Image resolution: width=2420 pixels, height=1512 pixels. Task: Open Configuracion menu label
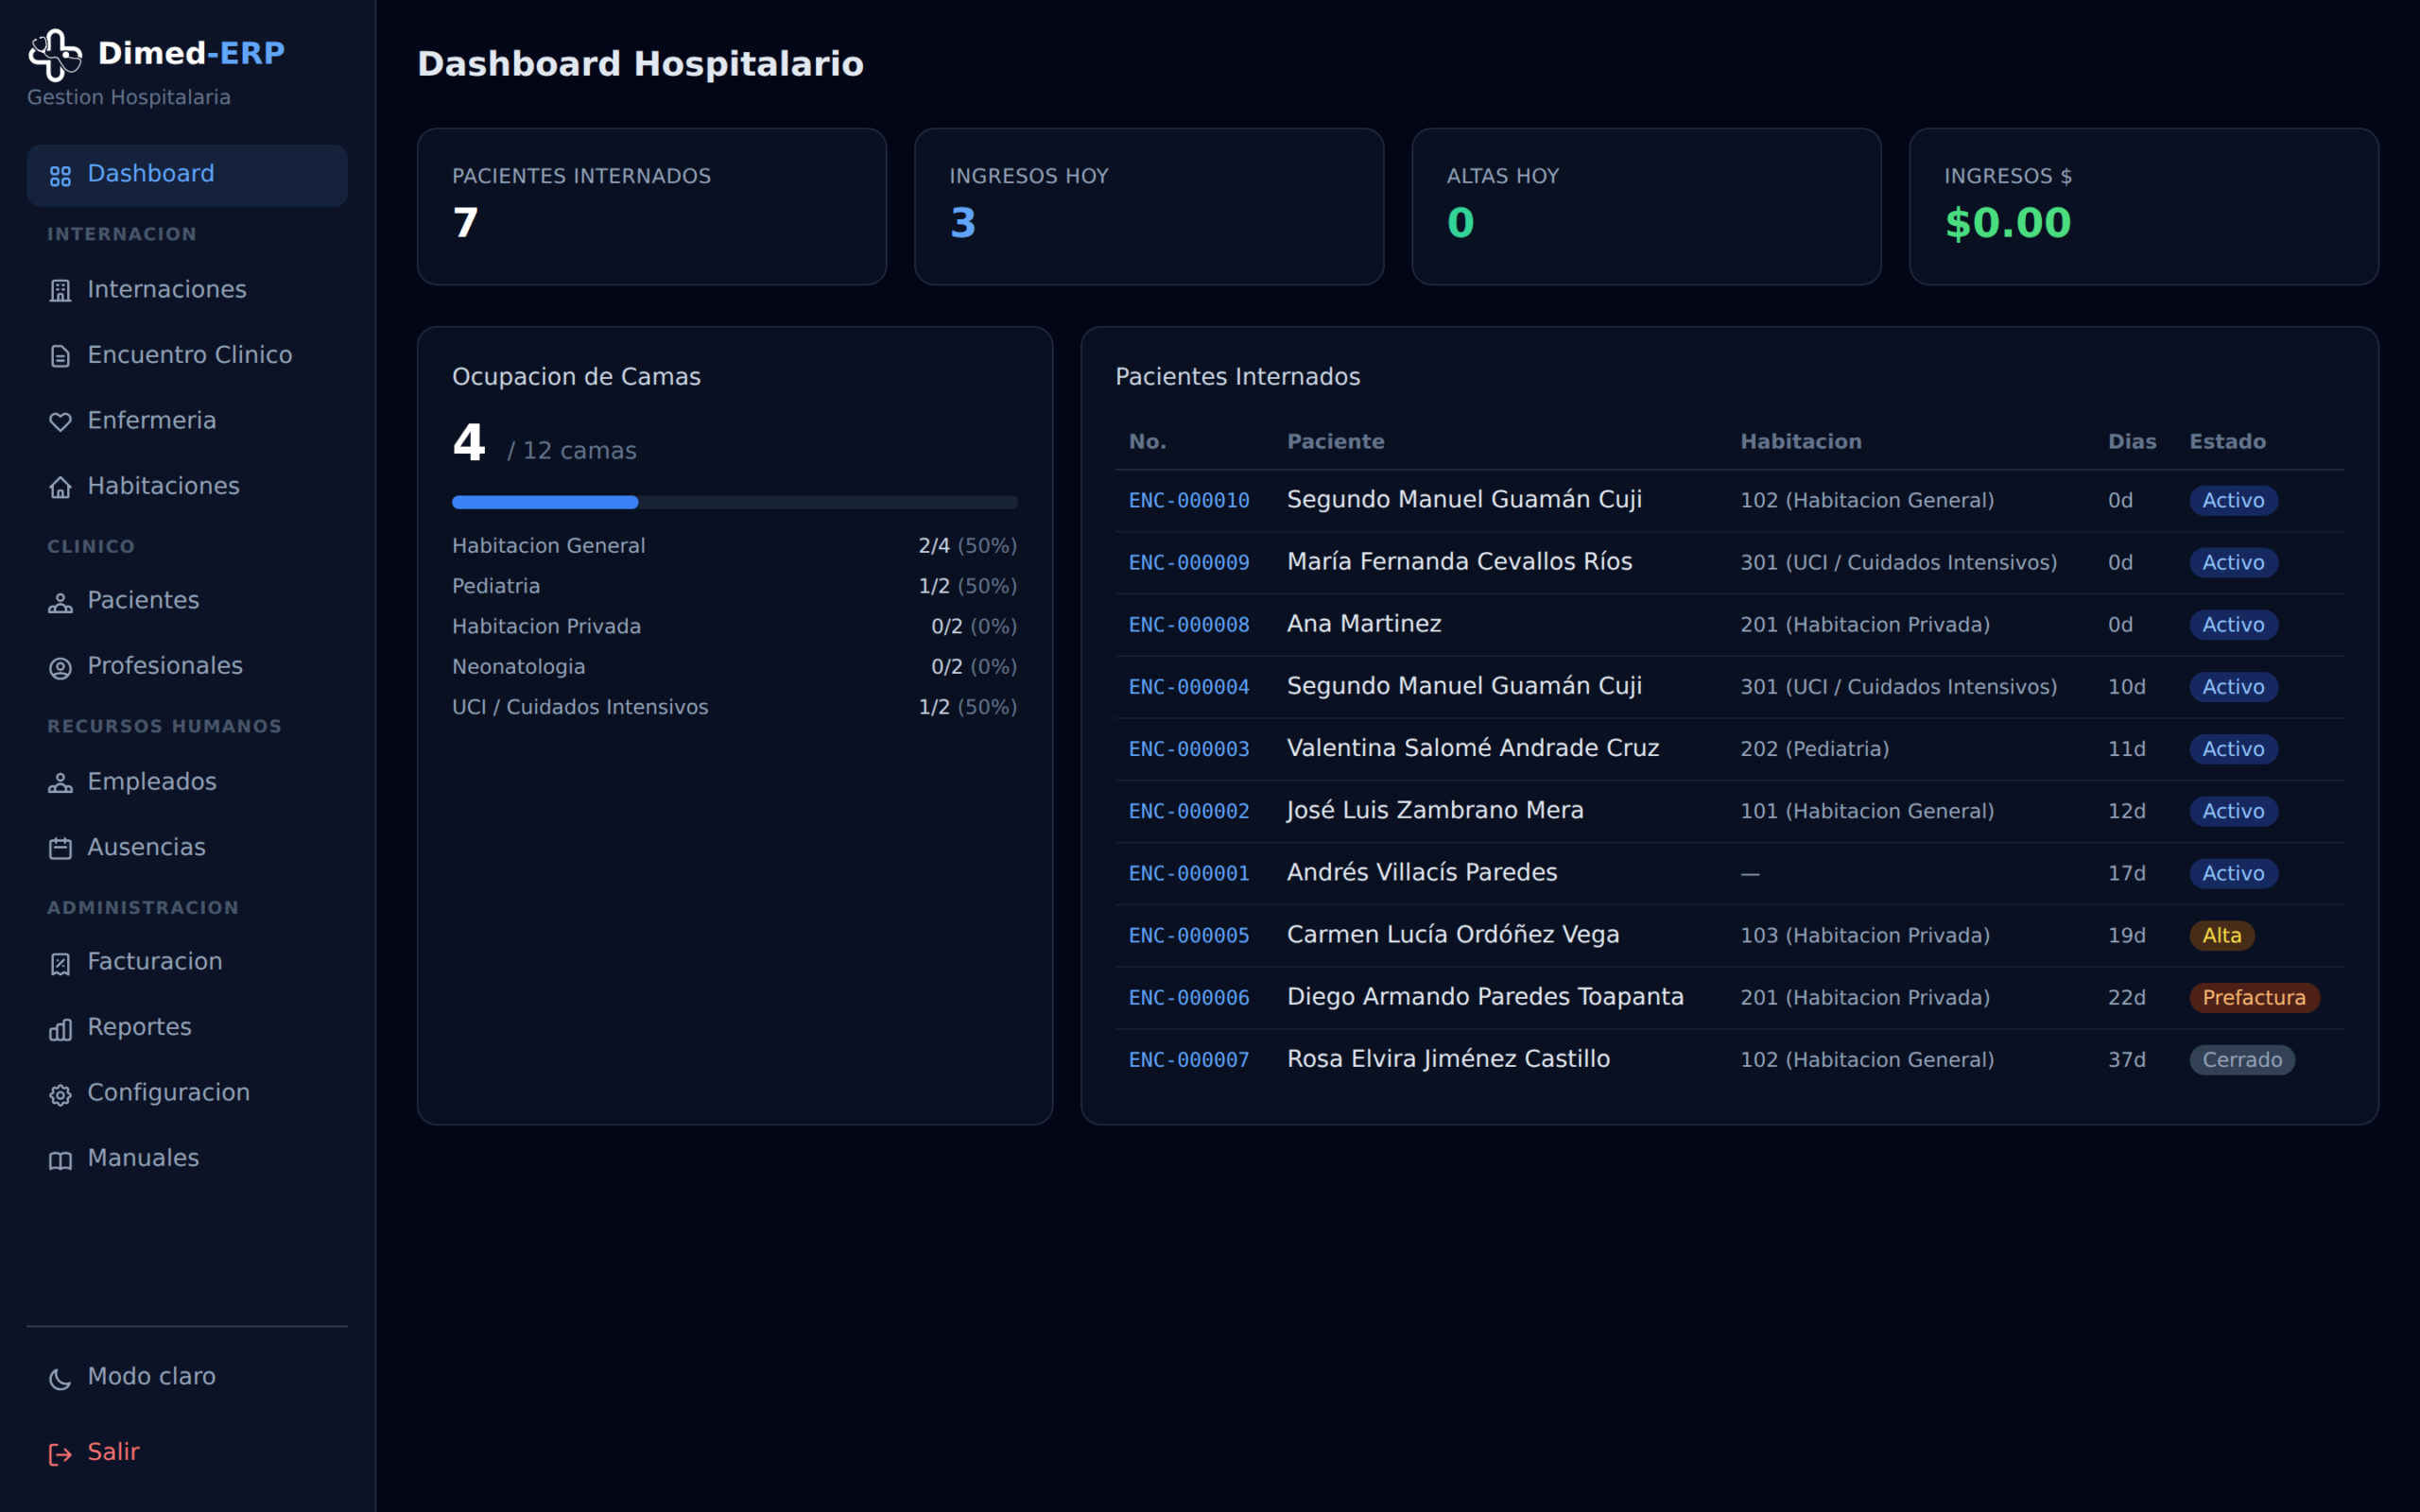[169, 1093]
